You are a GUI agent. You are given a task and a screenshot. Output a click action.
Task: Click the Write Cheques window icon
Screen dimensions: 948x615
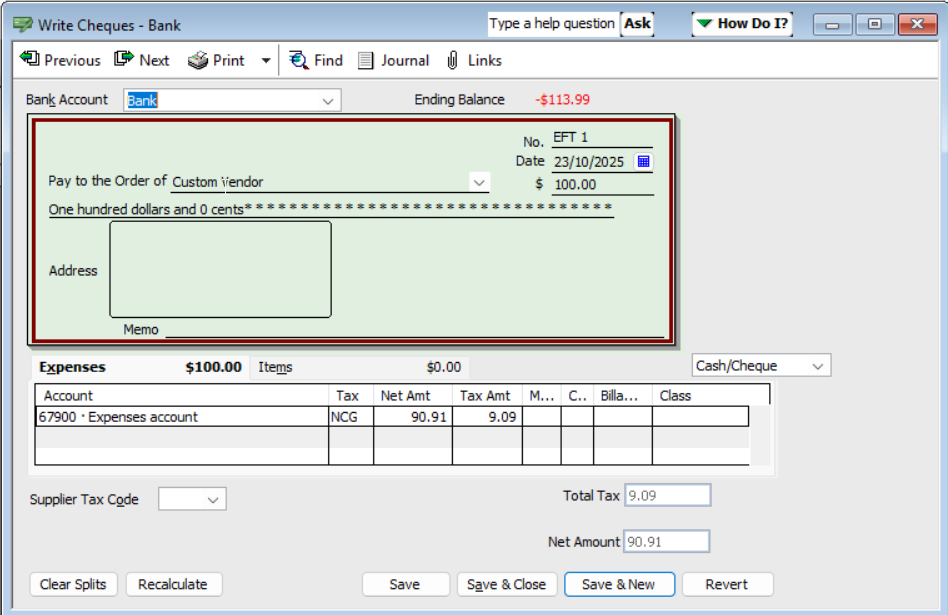[23, 24]
